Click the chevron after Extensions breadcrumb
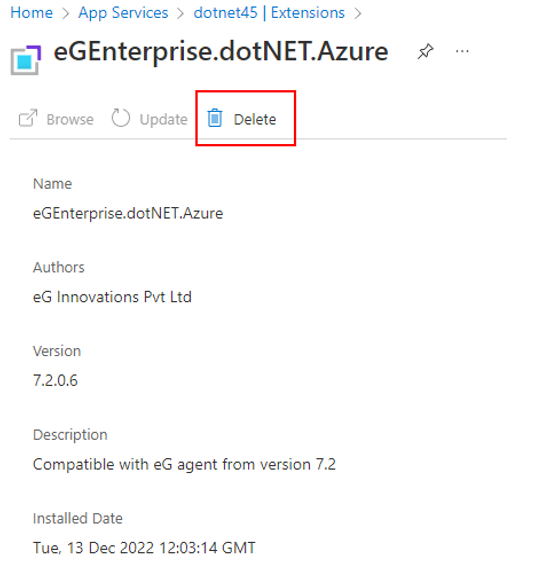 [x=358, y=14]
